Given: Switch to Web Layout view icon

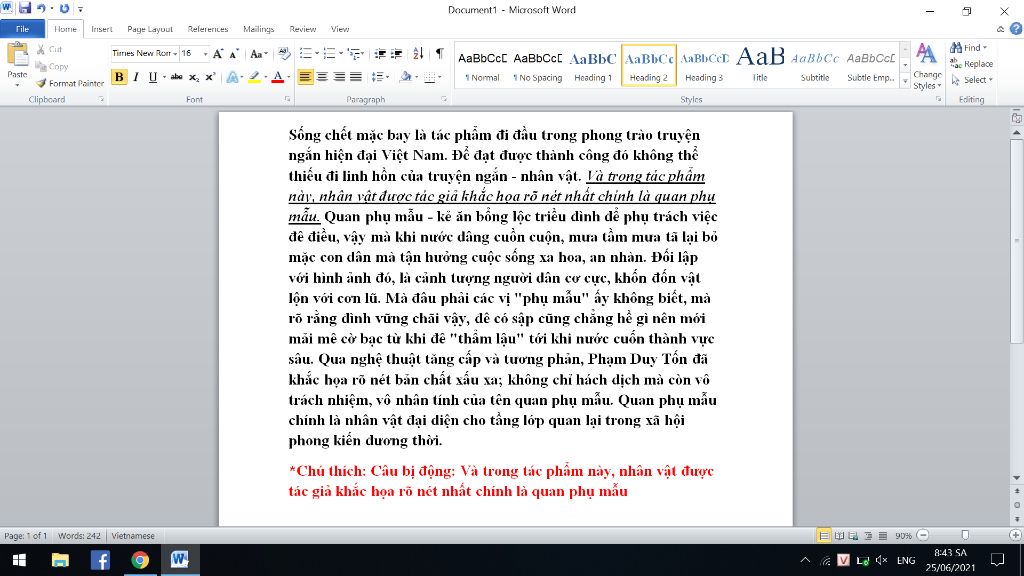Looking at the screenshot, I should (854, 536).
